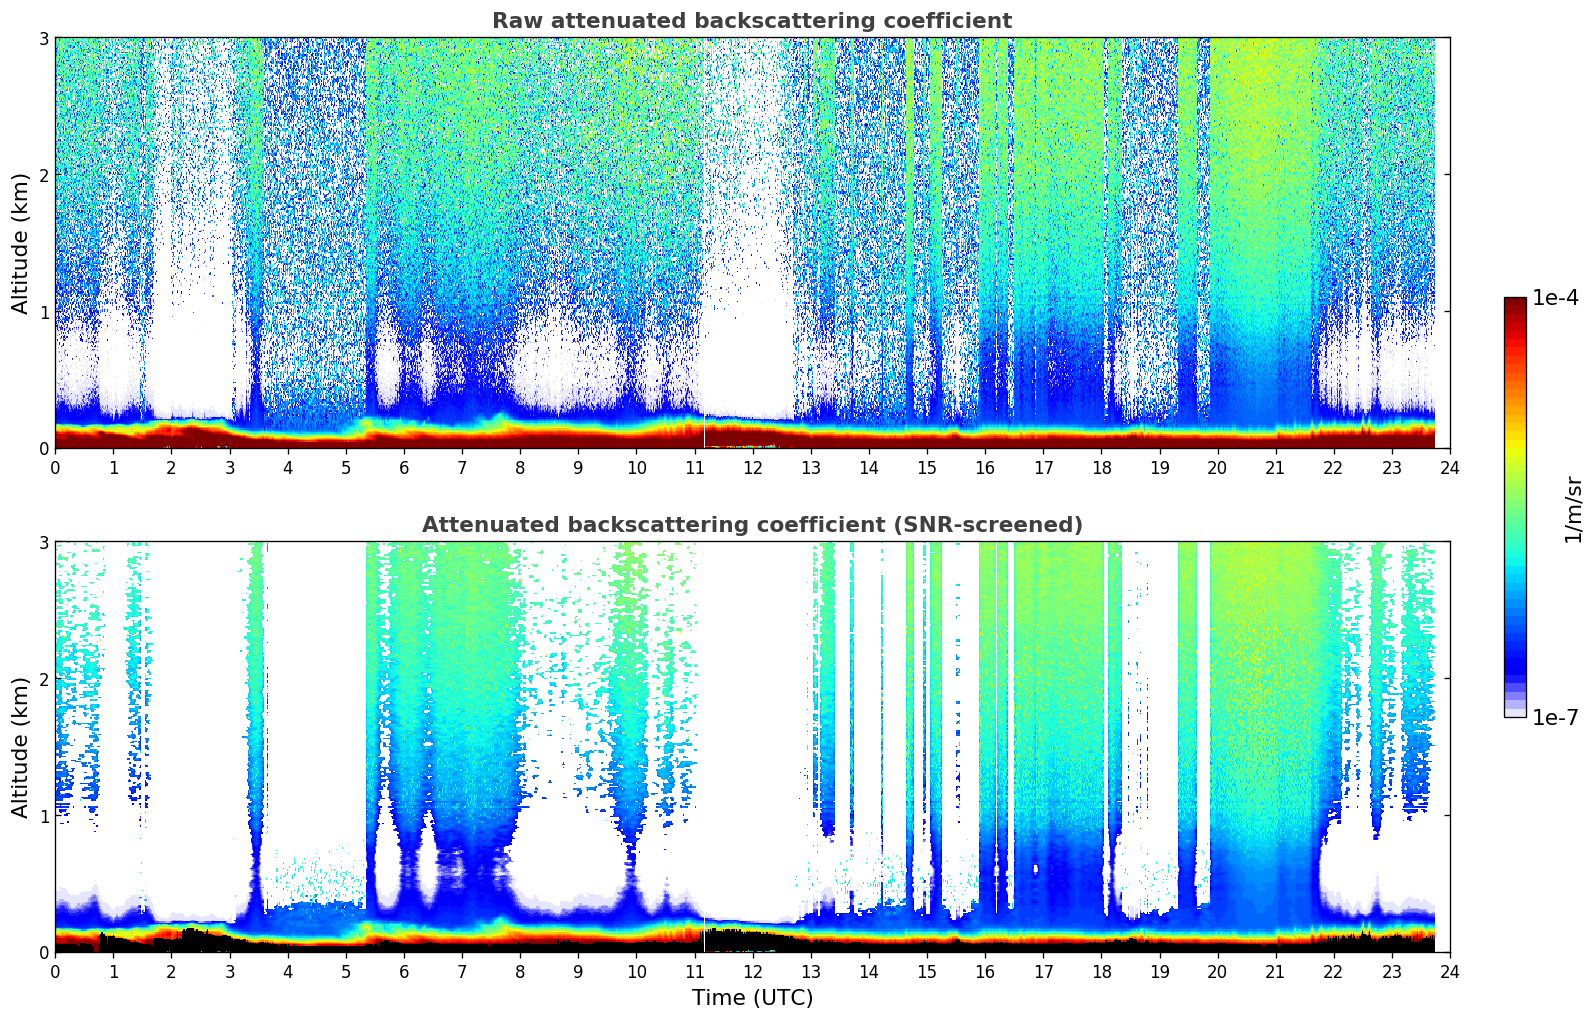Click time tick "12" under the SNR-screened plot
This screenshot has width=1595, height=1020.
coord(752,971)
